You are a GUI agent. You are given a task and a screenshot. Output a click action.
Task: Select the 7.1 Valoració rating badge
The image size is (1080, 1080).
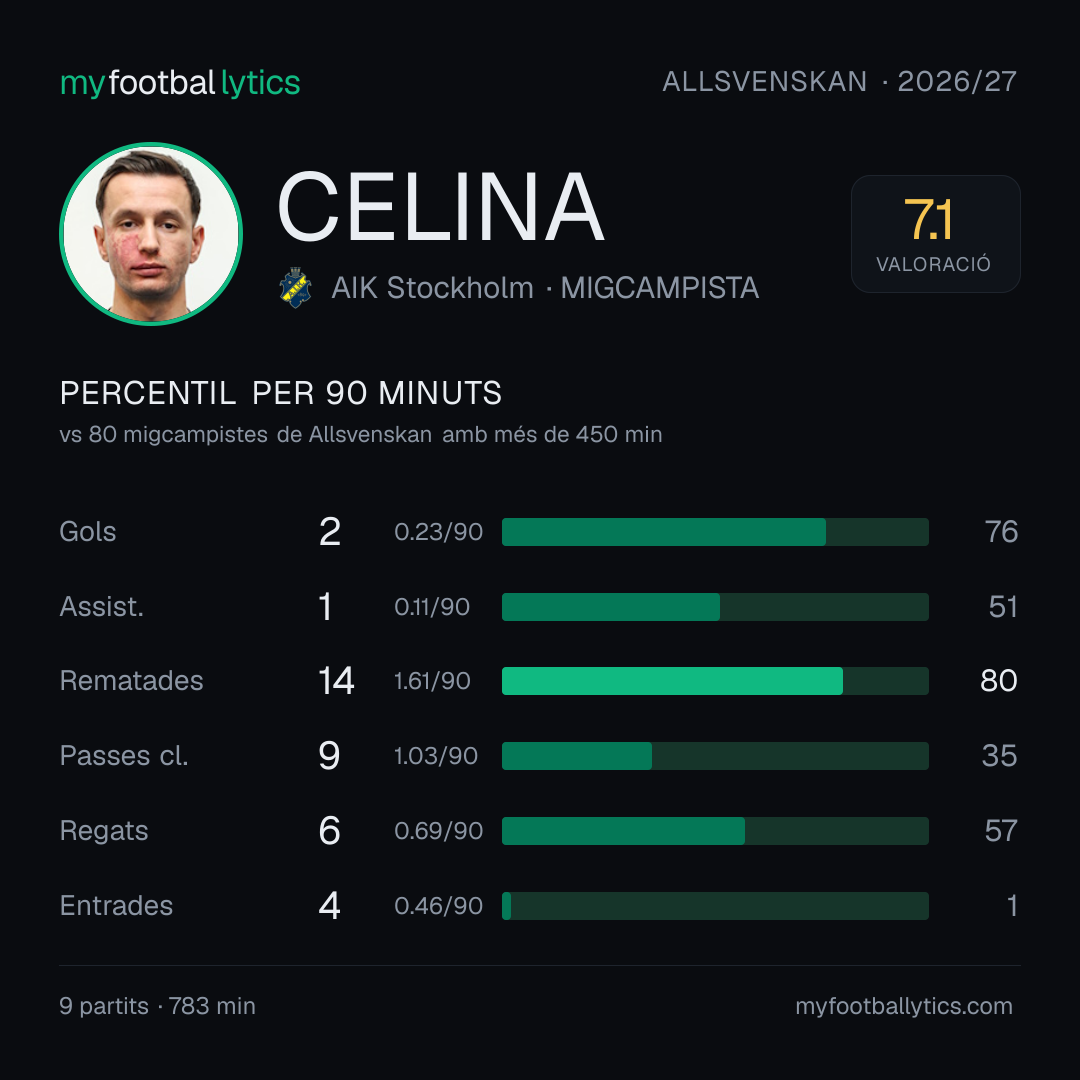(x=935, y=233)
